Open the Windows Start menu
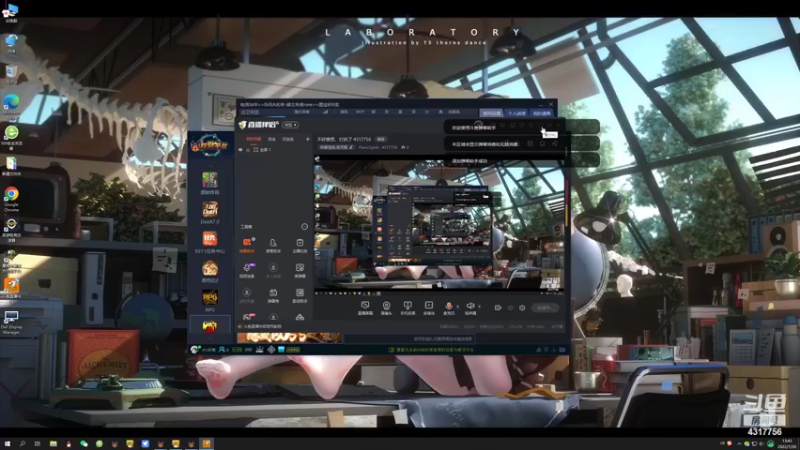 pyautogui.click(x=7, y=443)
